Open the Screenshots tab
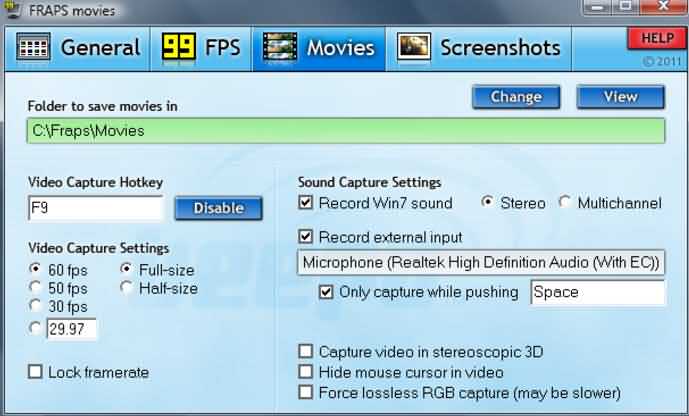Screen dimensions: 689x416 479,48
